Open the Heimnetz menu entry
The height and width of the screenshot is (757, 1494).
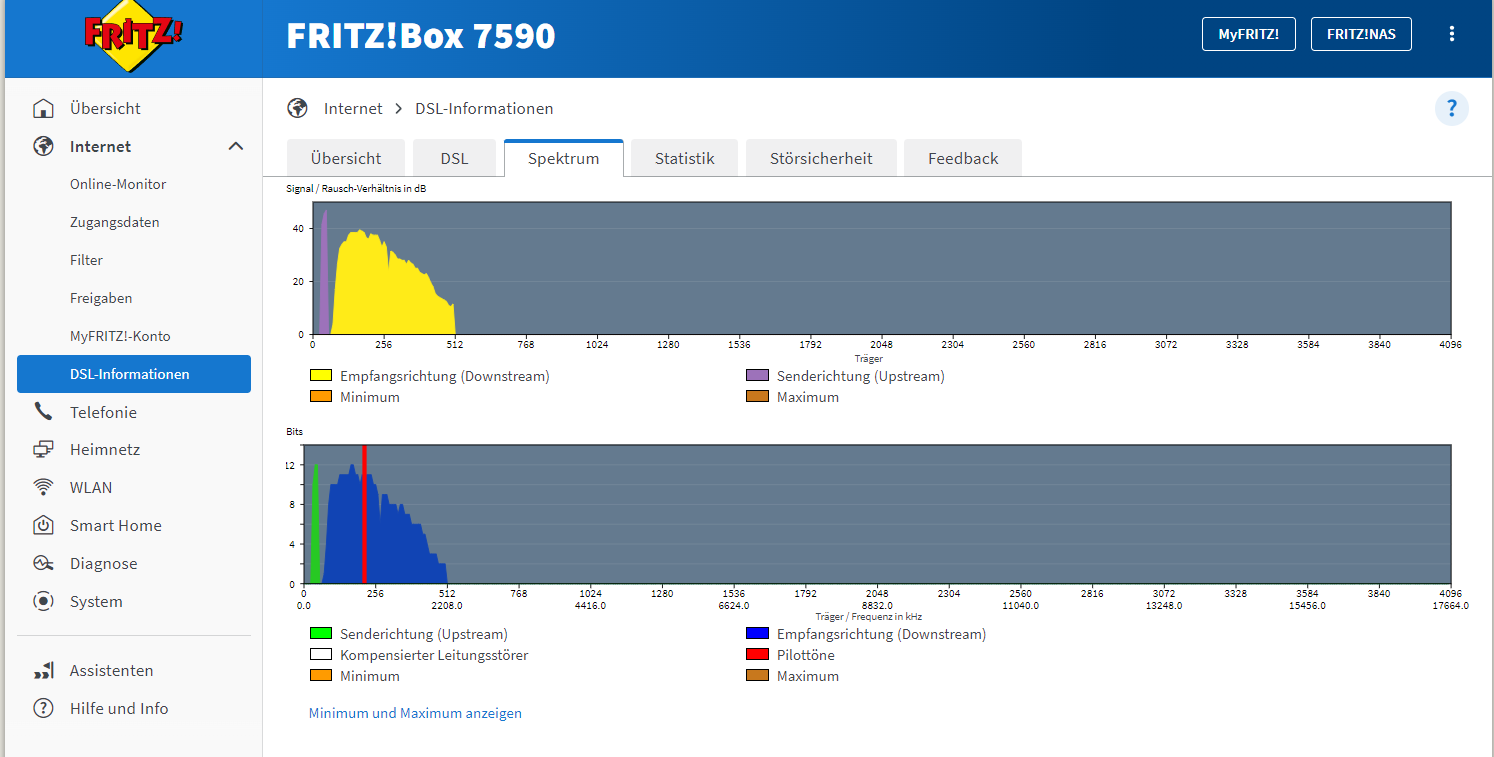(x=105, y=450)
